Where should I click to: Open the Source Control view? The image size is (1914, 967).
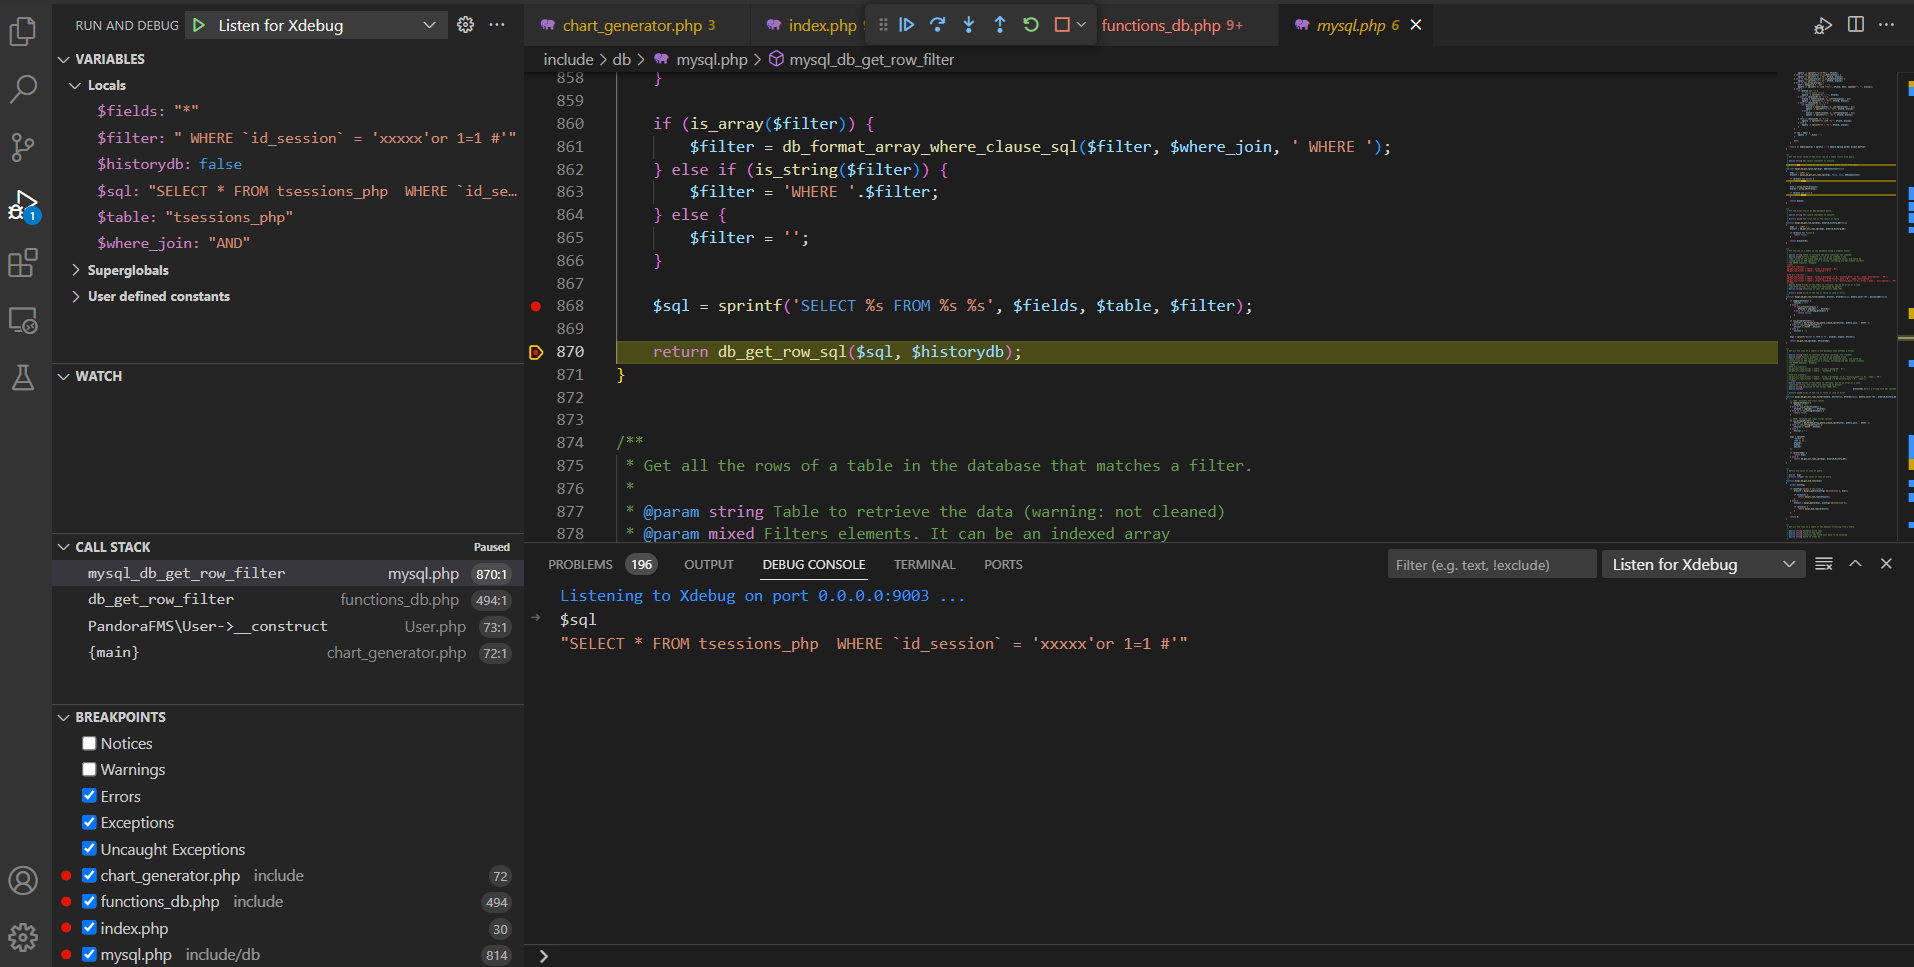(23, 147)
